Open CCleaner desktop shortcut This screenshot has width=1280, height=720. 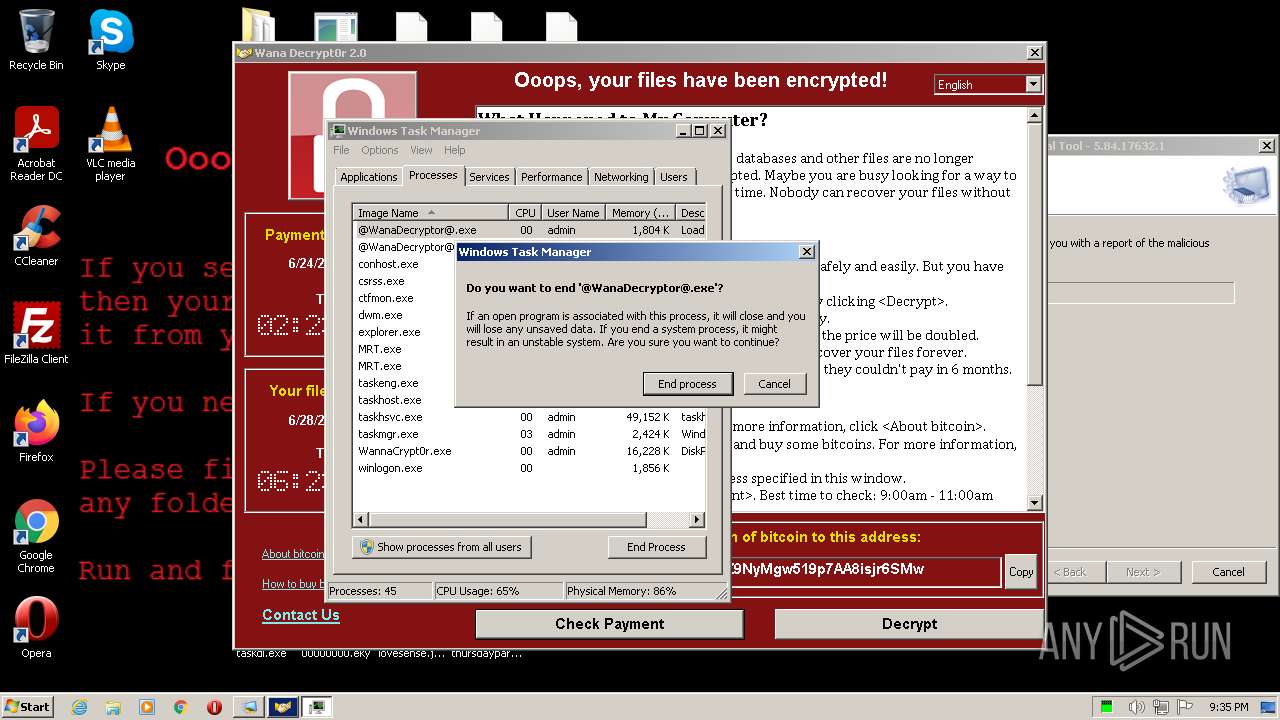coord(36,236)
